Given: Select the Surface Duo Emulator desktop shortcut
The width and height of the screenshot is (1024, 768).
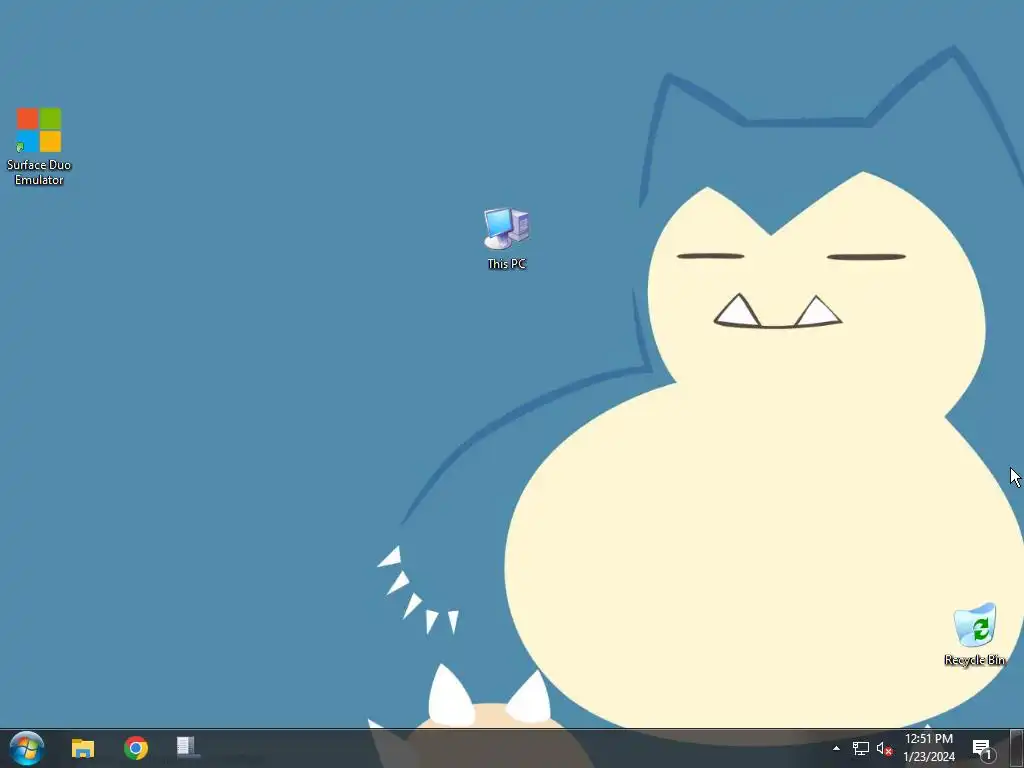Looking at the screenshot, I should coord(39,146).
